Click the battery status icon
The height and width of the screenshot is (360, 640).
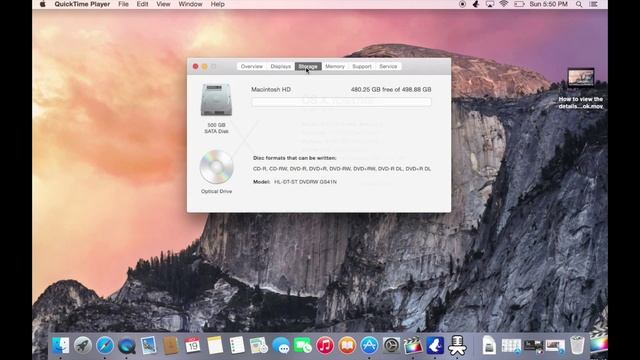coord(519,4)
